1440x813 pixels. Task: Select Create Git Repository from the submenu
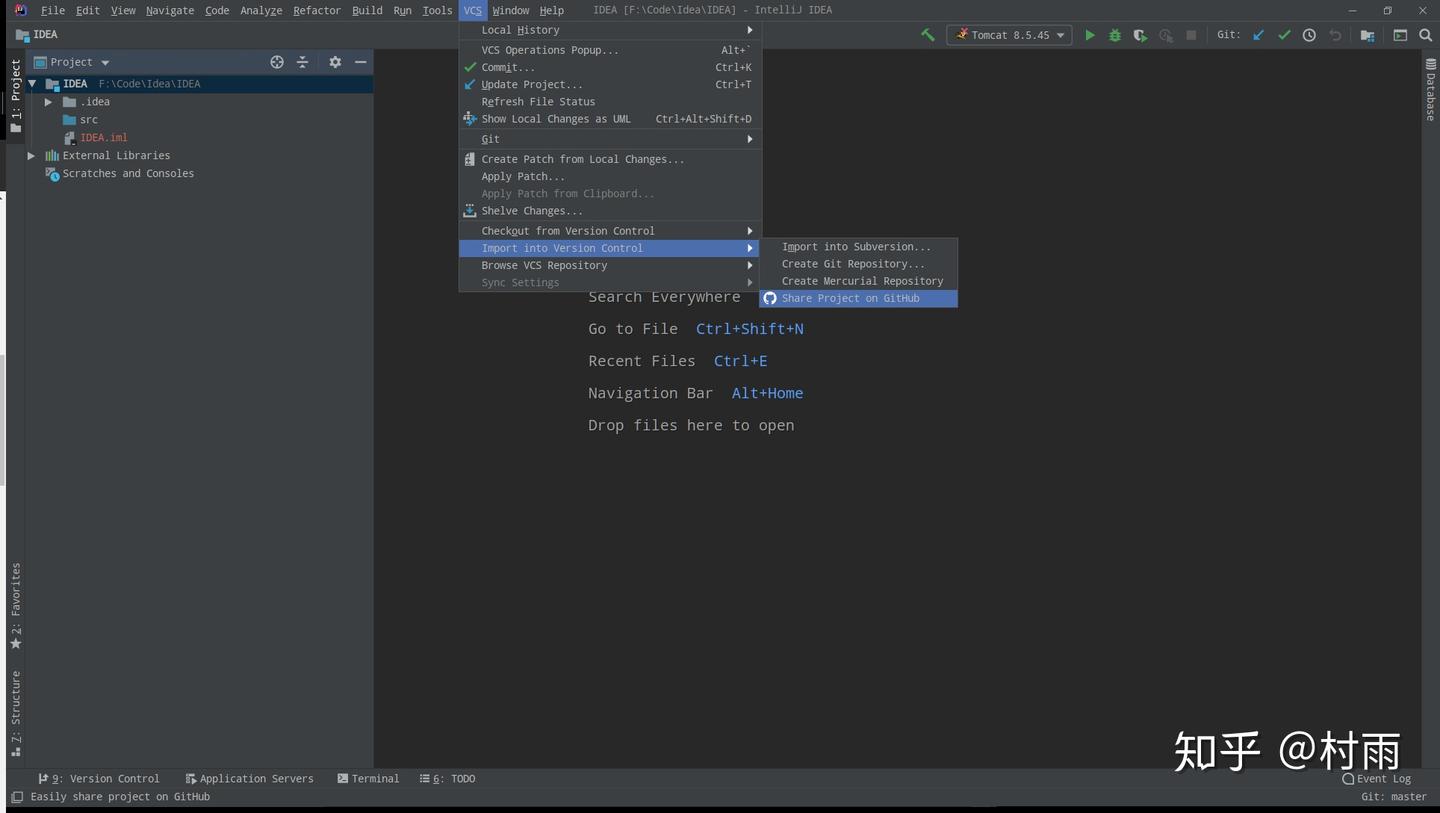(852, 263)
